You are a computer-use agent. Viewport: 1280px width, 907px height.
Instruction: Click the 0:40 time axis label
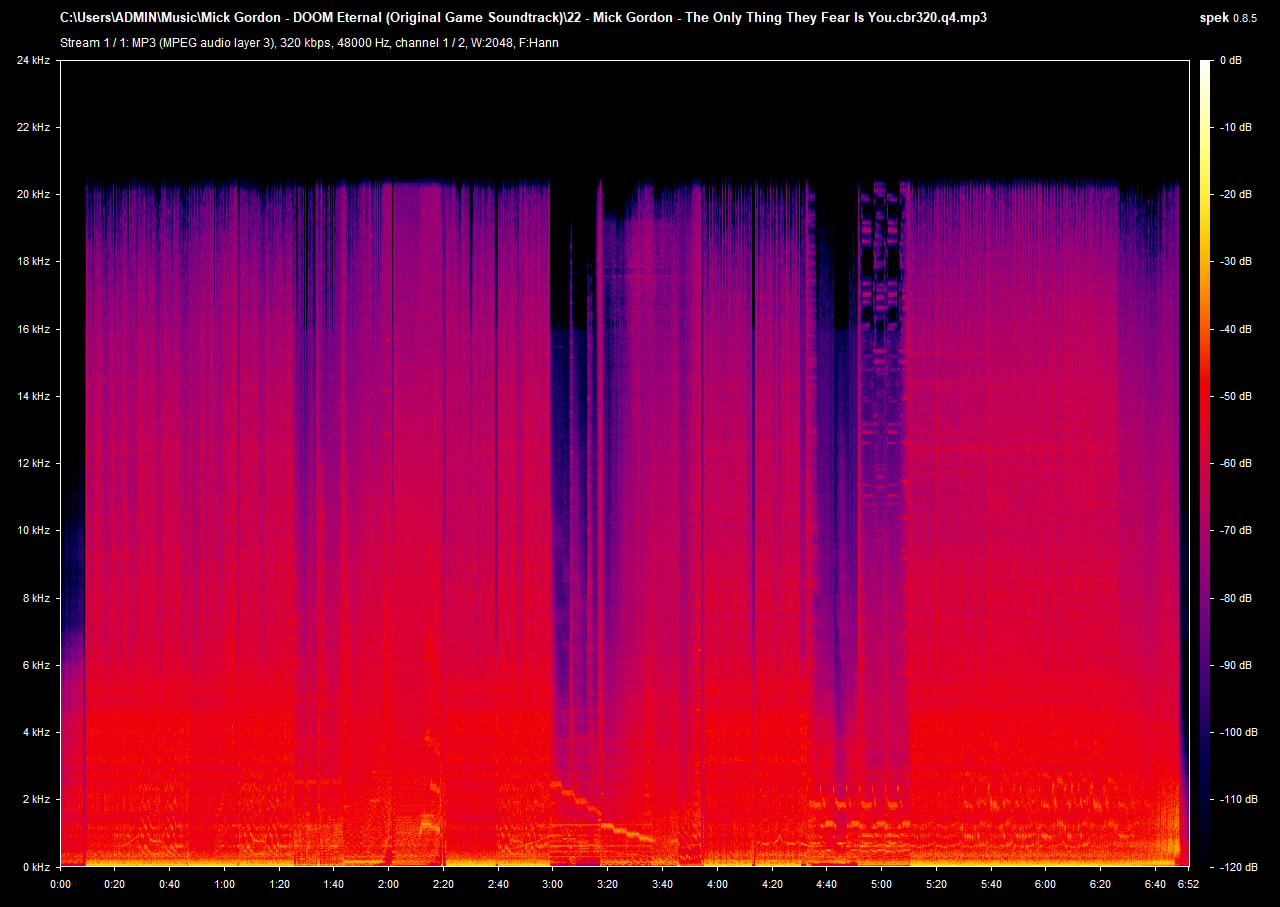(x=169, y=885)
